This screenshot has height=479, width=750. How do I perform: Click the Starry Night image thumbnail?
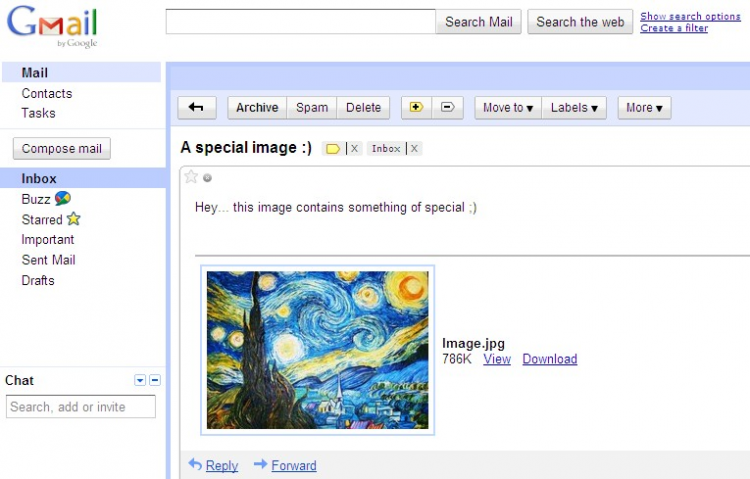click(318, 350)
